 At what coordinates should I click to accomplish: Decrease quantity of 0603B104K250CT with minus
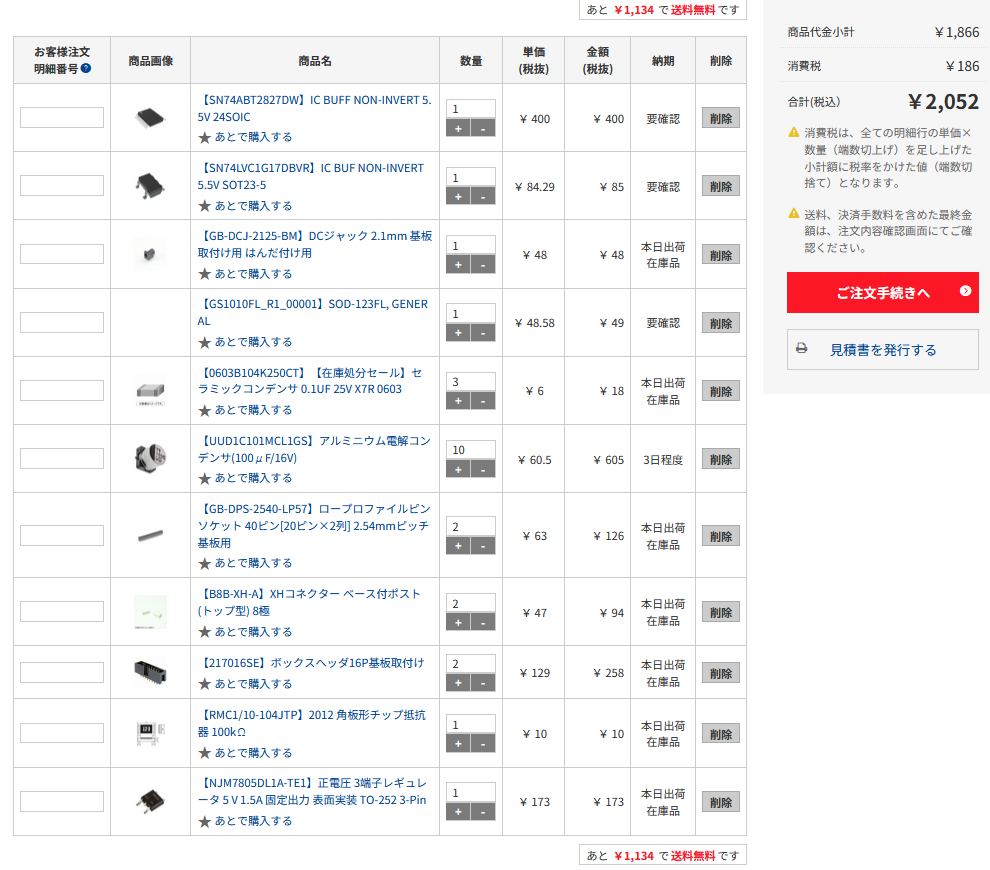[483, 401]
